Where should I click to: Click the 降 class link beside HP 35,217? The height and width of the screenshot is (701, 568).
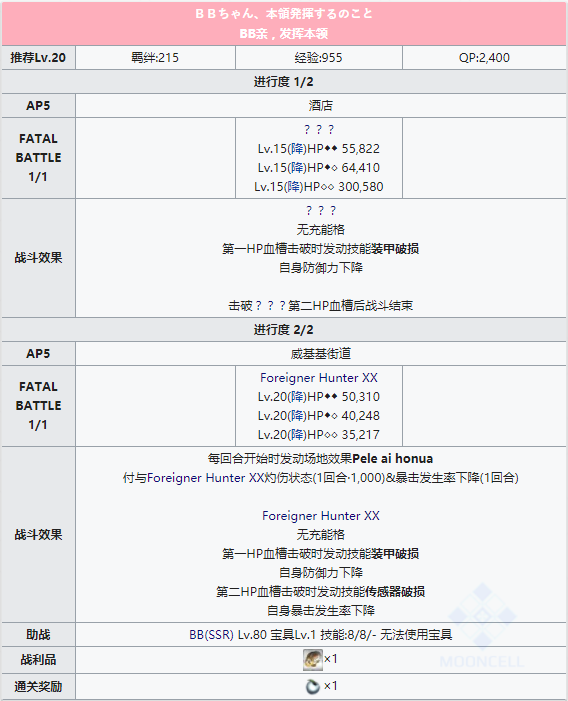(x=297, y=435)
